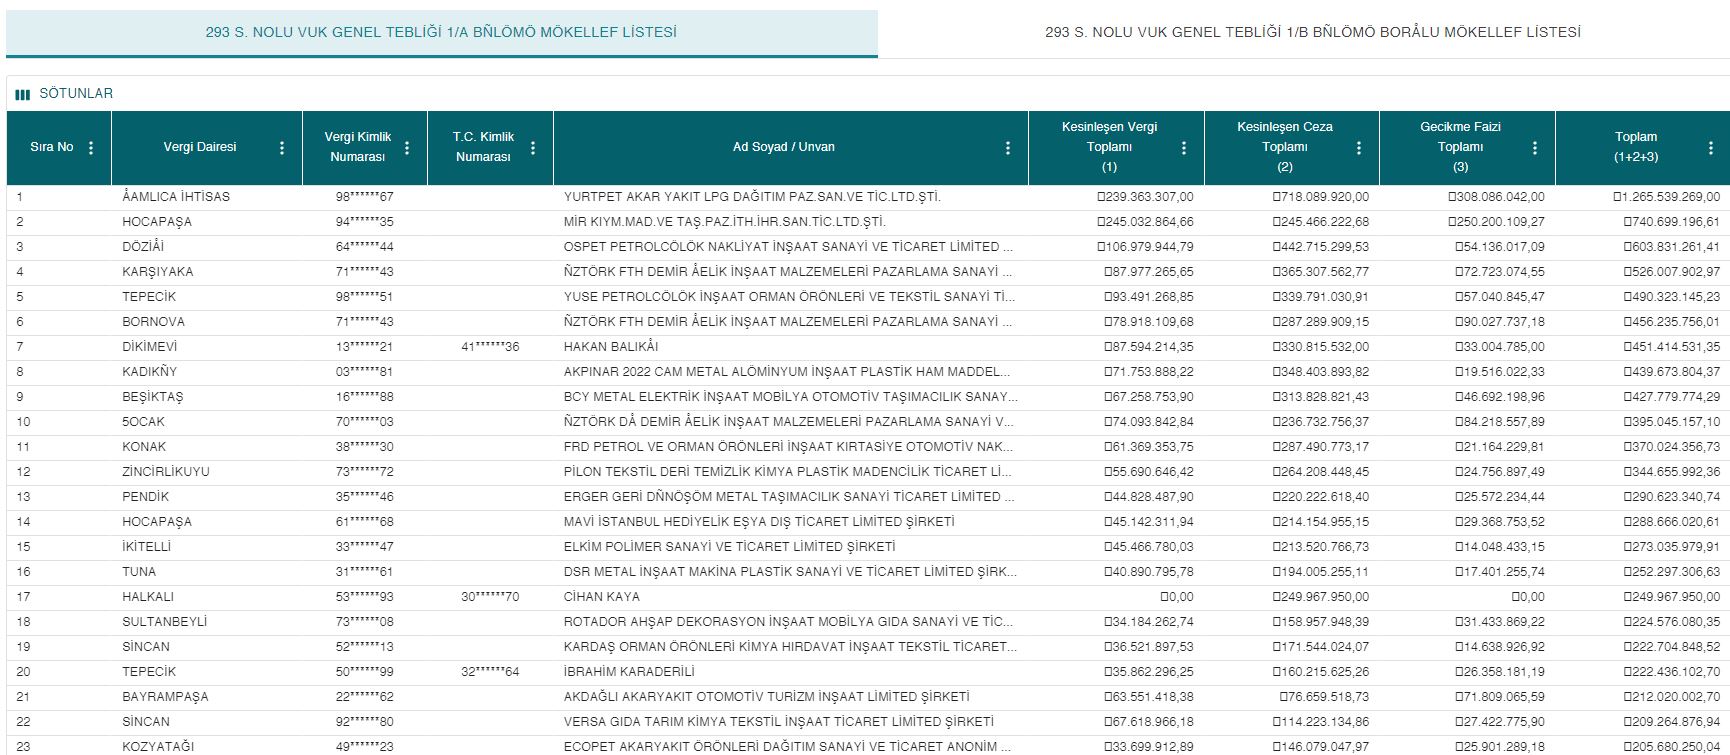Viewport: 1730px width, 755px height.
Task: Click the KARDAŞ ORMAN ÜRÜNLERİ cell
Action: point(791,647)
